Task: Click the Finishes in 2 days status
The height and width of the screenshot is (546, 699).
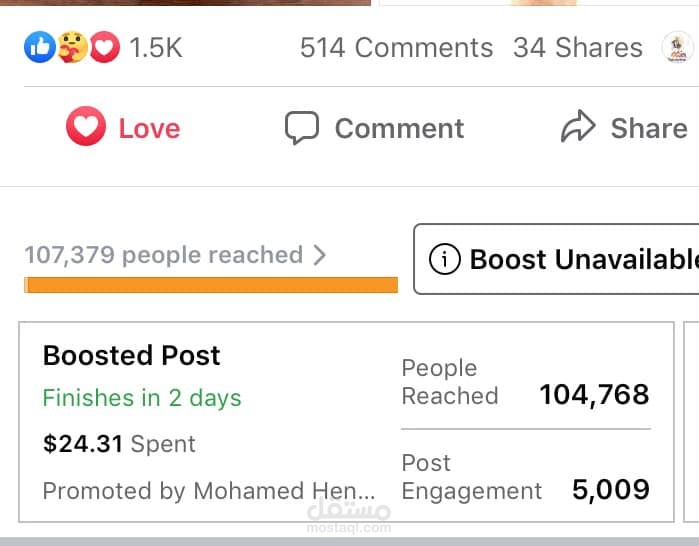Action: pyautogui.click(x=142, y=398)
